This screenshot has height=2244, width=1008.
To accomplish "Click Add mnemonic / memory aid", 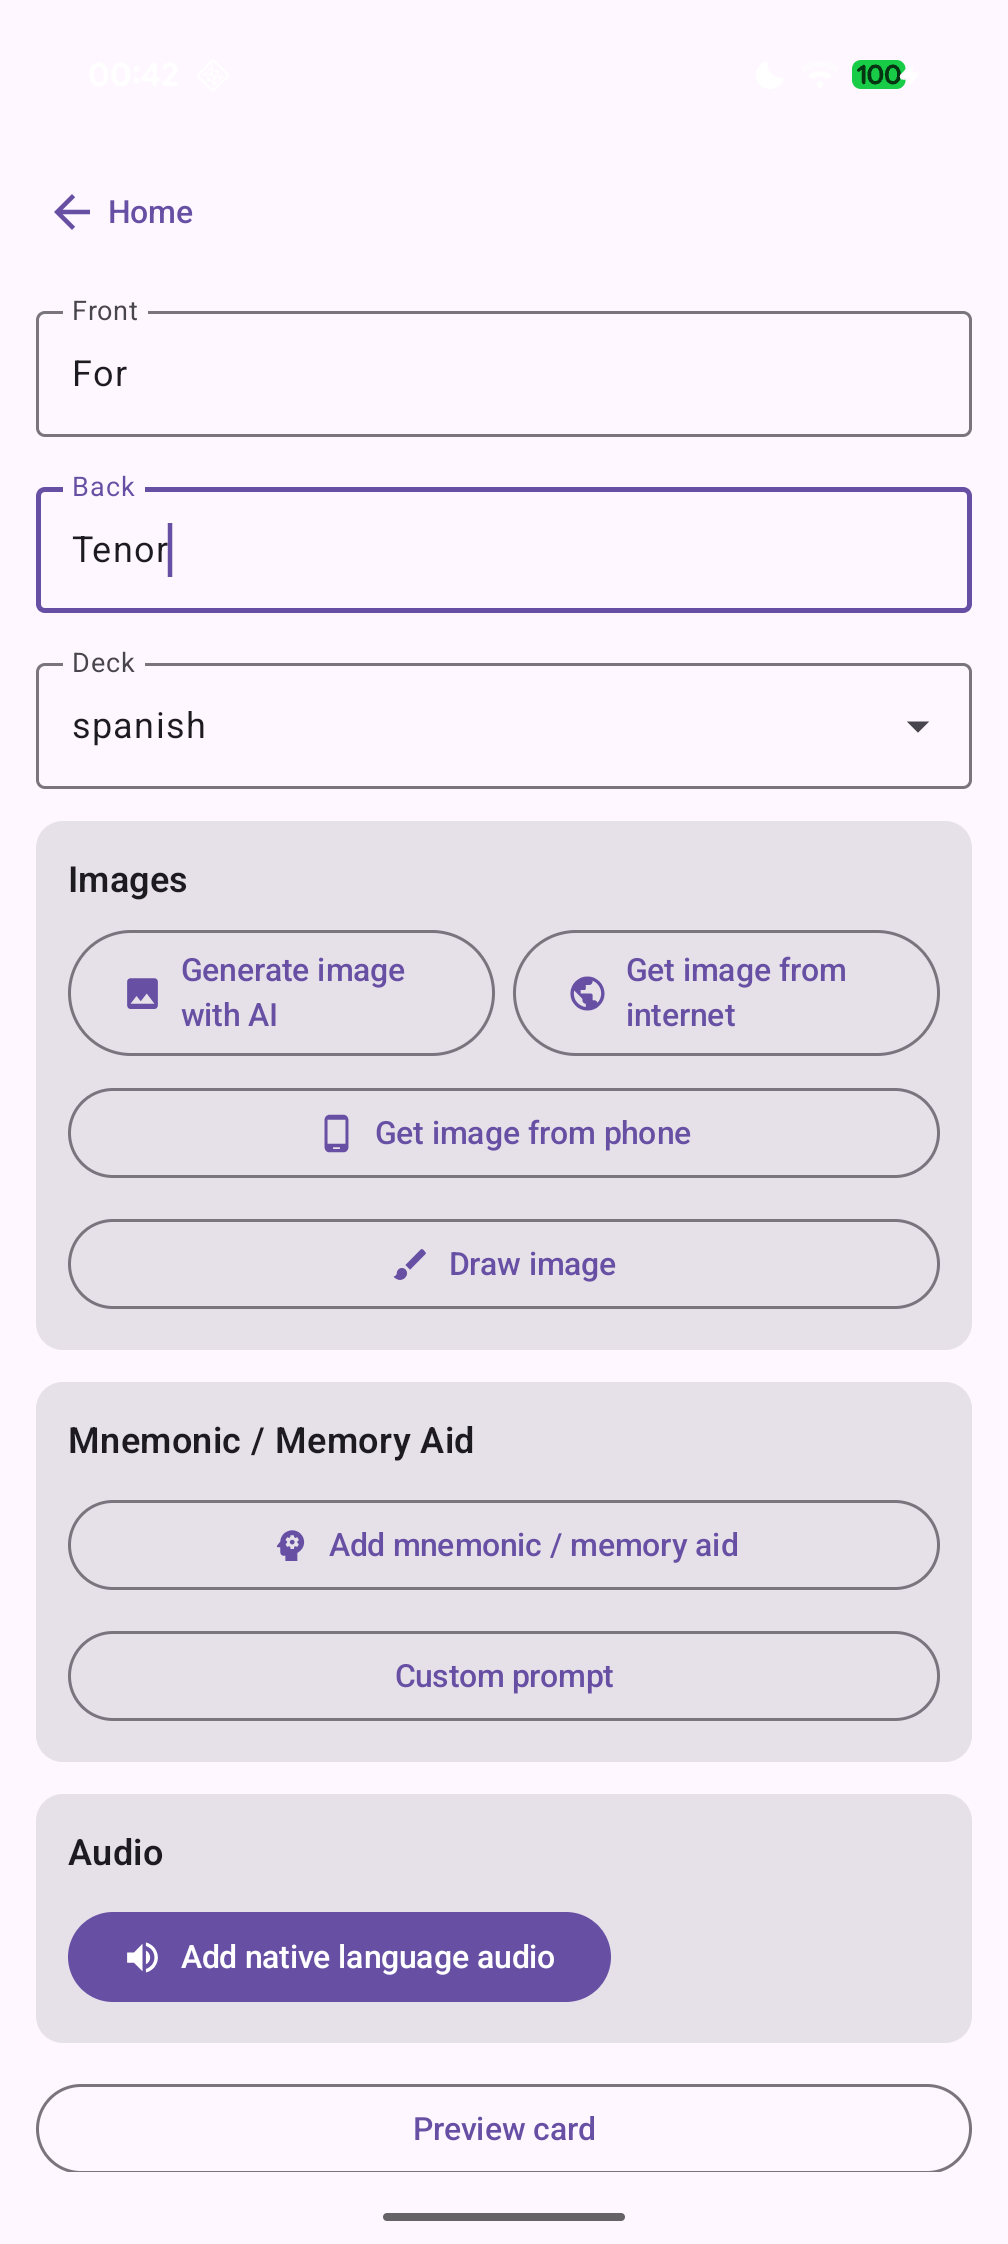I will coord(504,1545).
